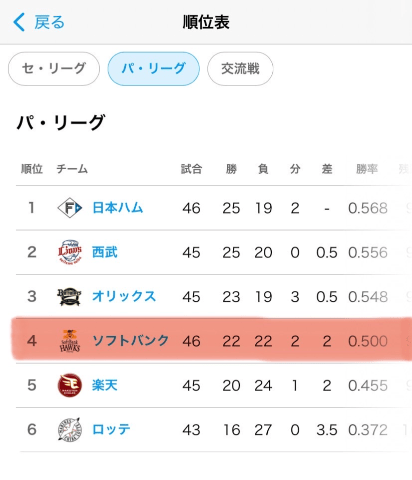Viewport: 412px width, 480px height.
Task: Click the 勝率 column header
Action: (367, 169)
